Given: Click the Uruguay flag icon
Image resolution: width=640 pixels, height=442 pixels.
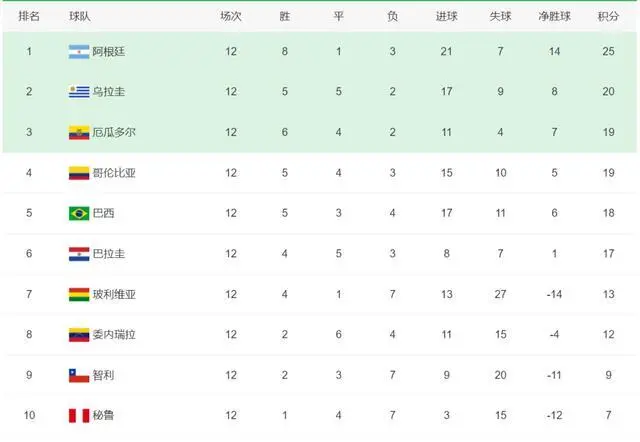Looking at the screenshot, I should [x=79, y=92].
